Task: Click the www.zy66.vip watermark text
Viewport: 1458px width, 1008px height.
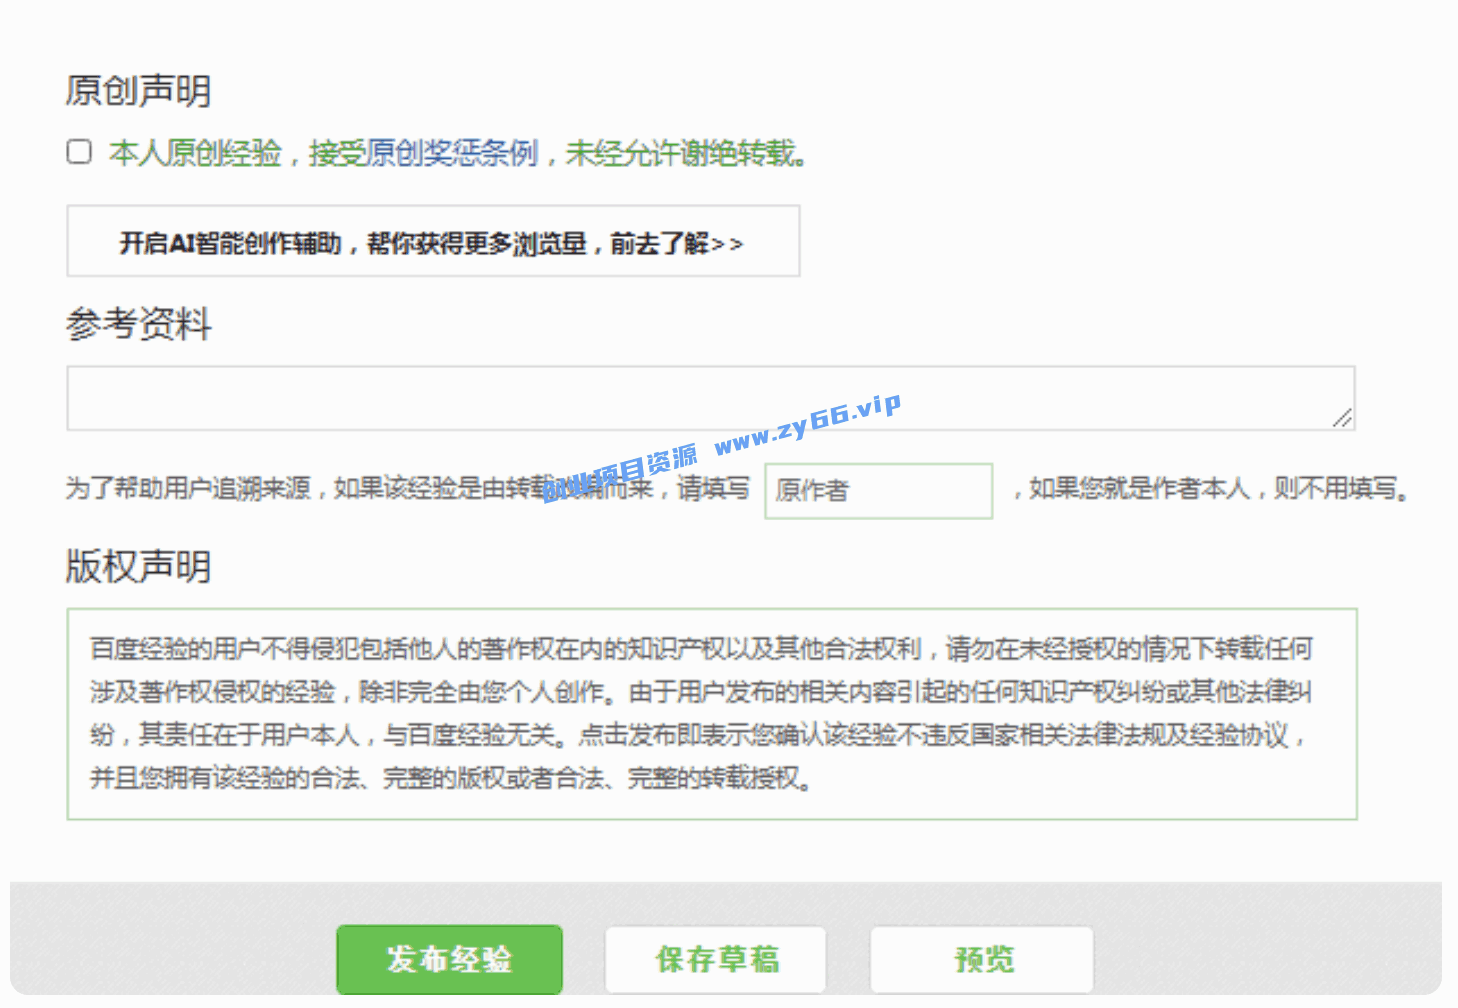Action: coord(807,425)
